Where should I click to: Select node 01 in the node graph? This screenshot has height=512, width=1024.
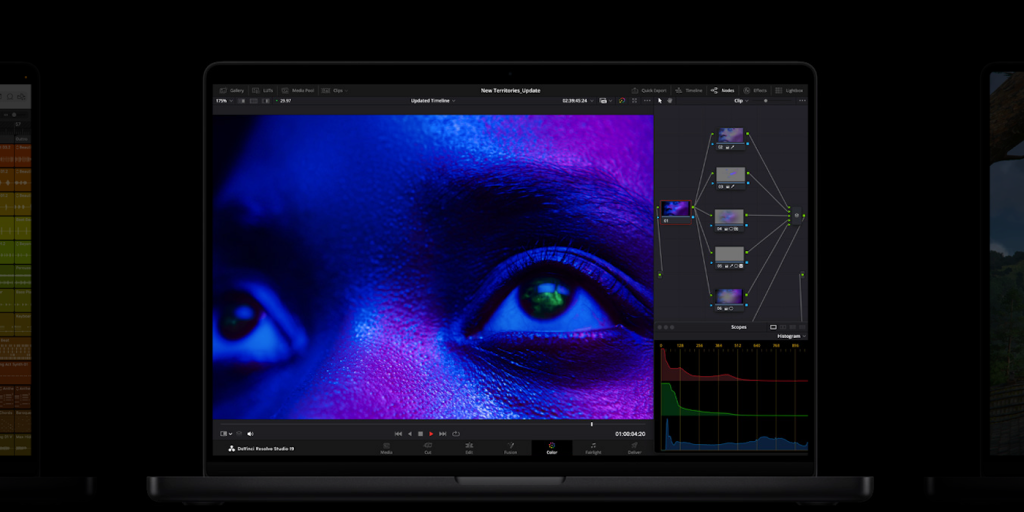(676, 210)
